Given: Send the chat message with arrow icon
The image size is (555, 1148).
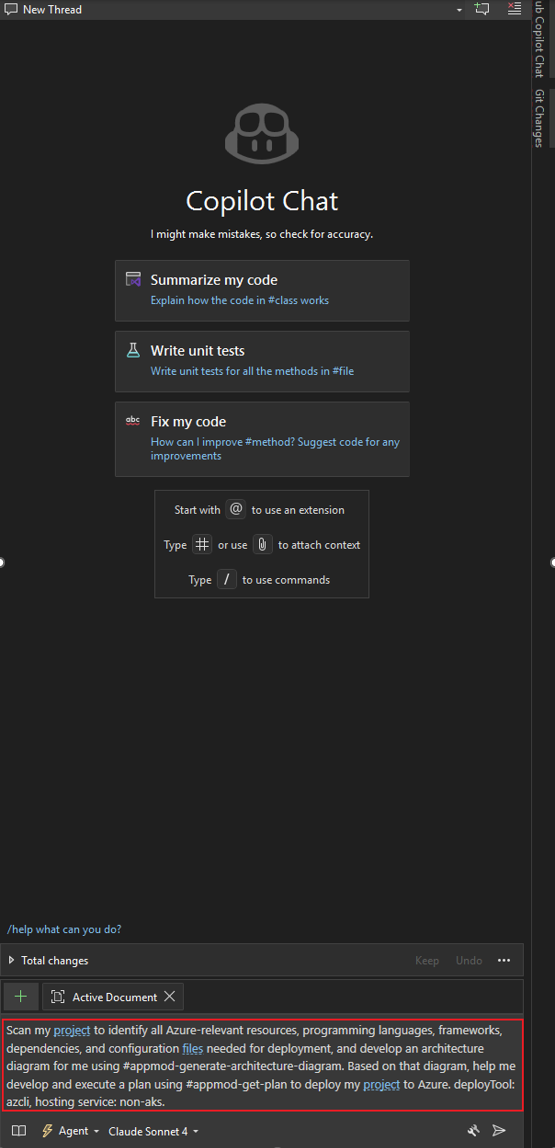Looking at the screenshot, I should (x=499, y=1130).
